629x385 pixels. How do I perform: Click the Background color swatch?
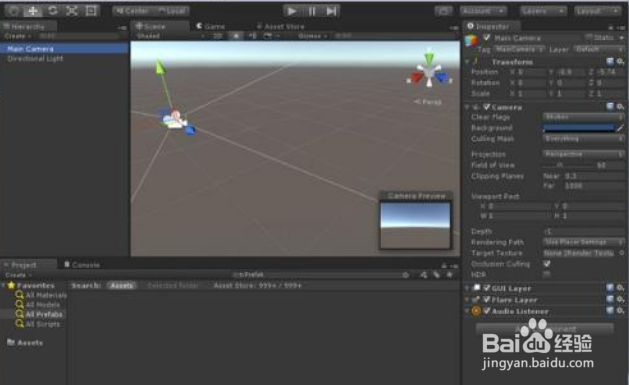(578, 128)
